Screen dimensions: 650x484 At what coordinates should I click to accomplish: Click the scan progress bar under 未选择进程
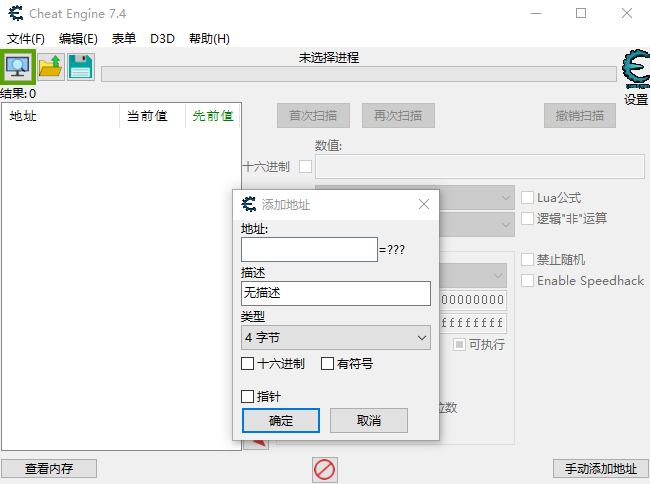coord(359,74)
